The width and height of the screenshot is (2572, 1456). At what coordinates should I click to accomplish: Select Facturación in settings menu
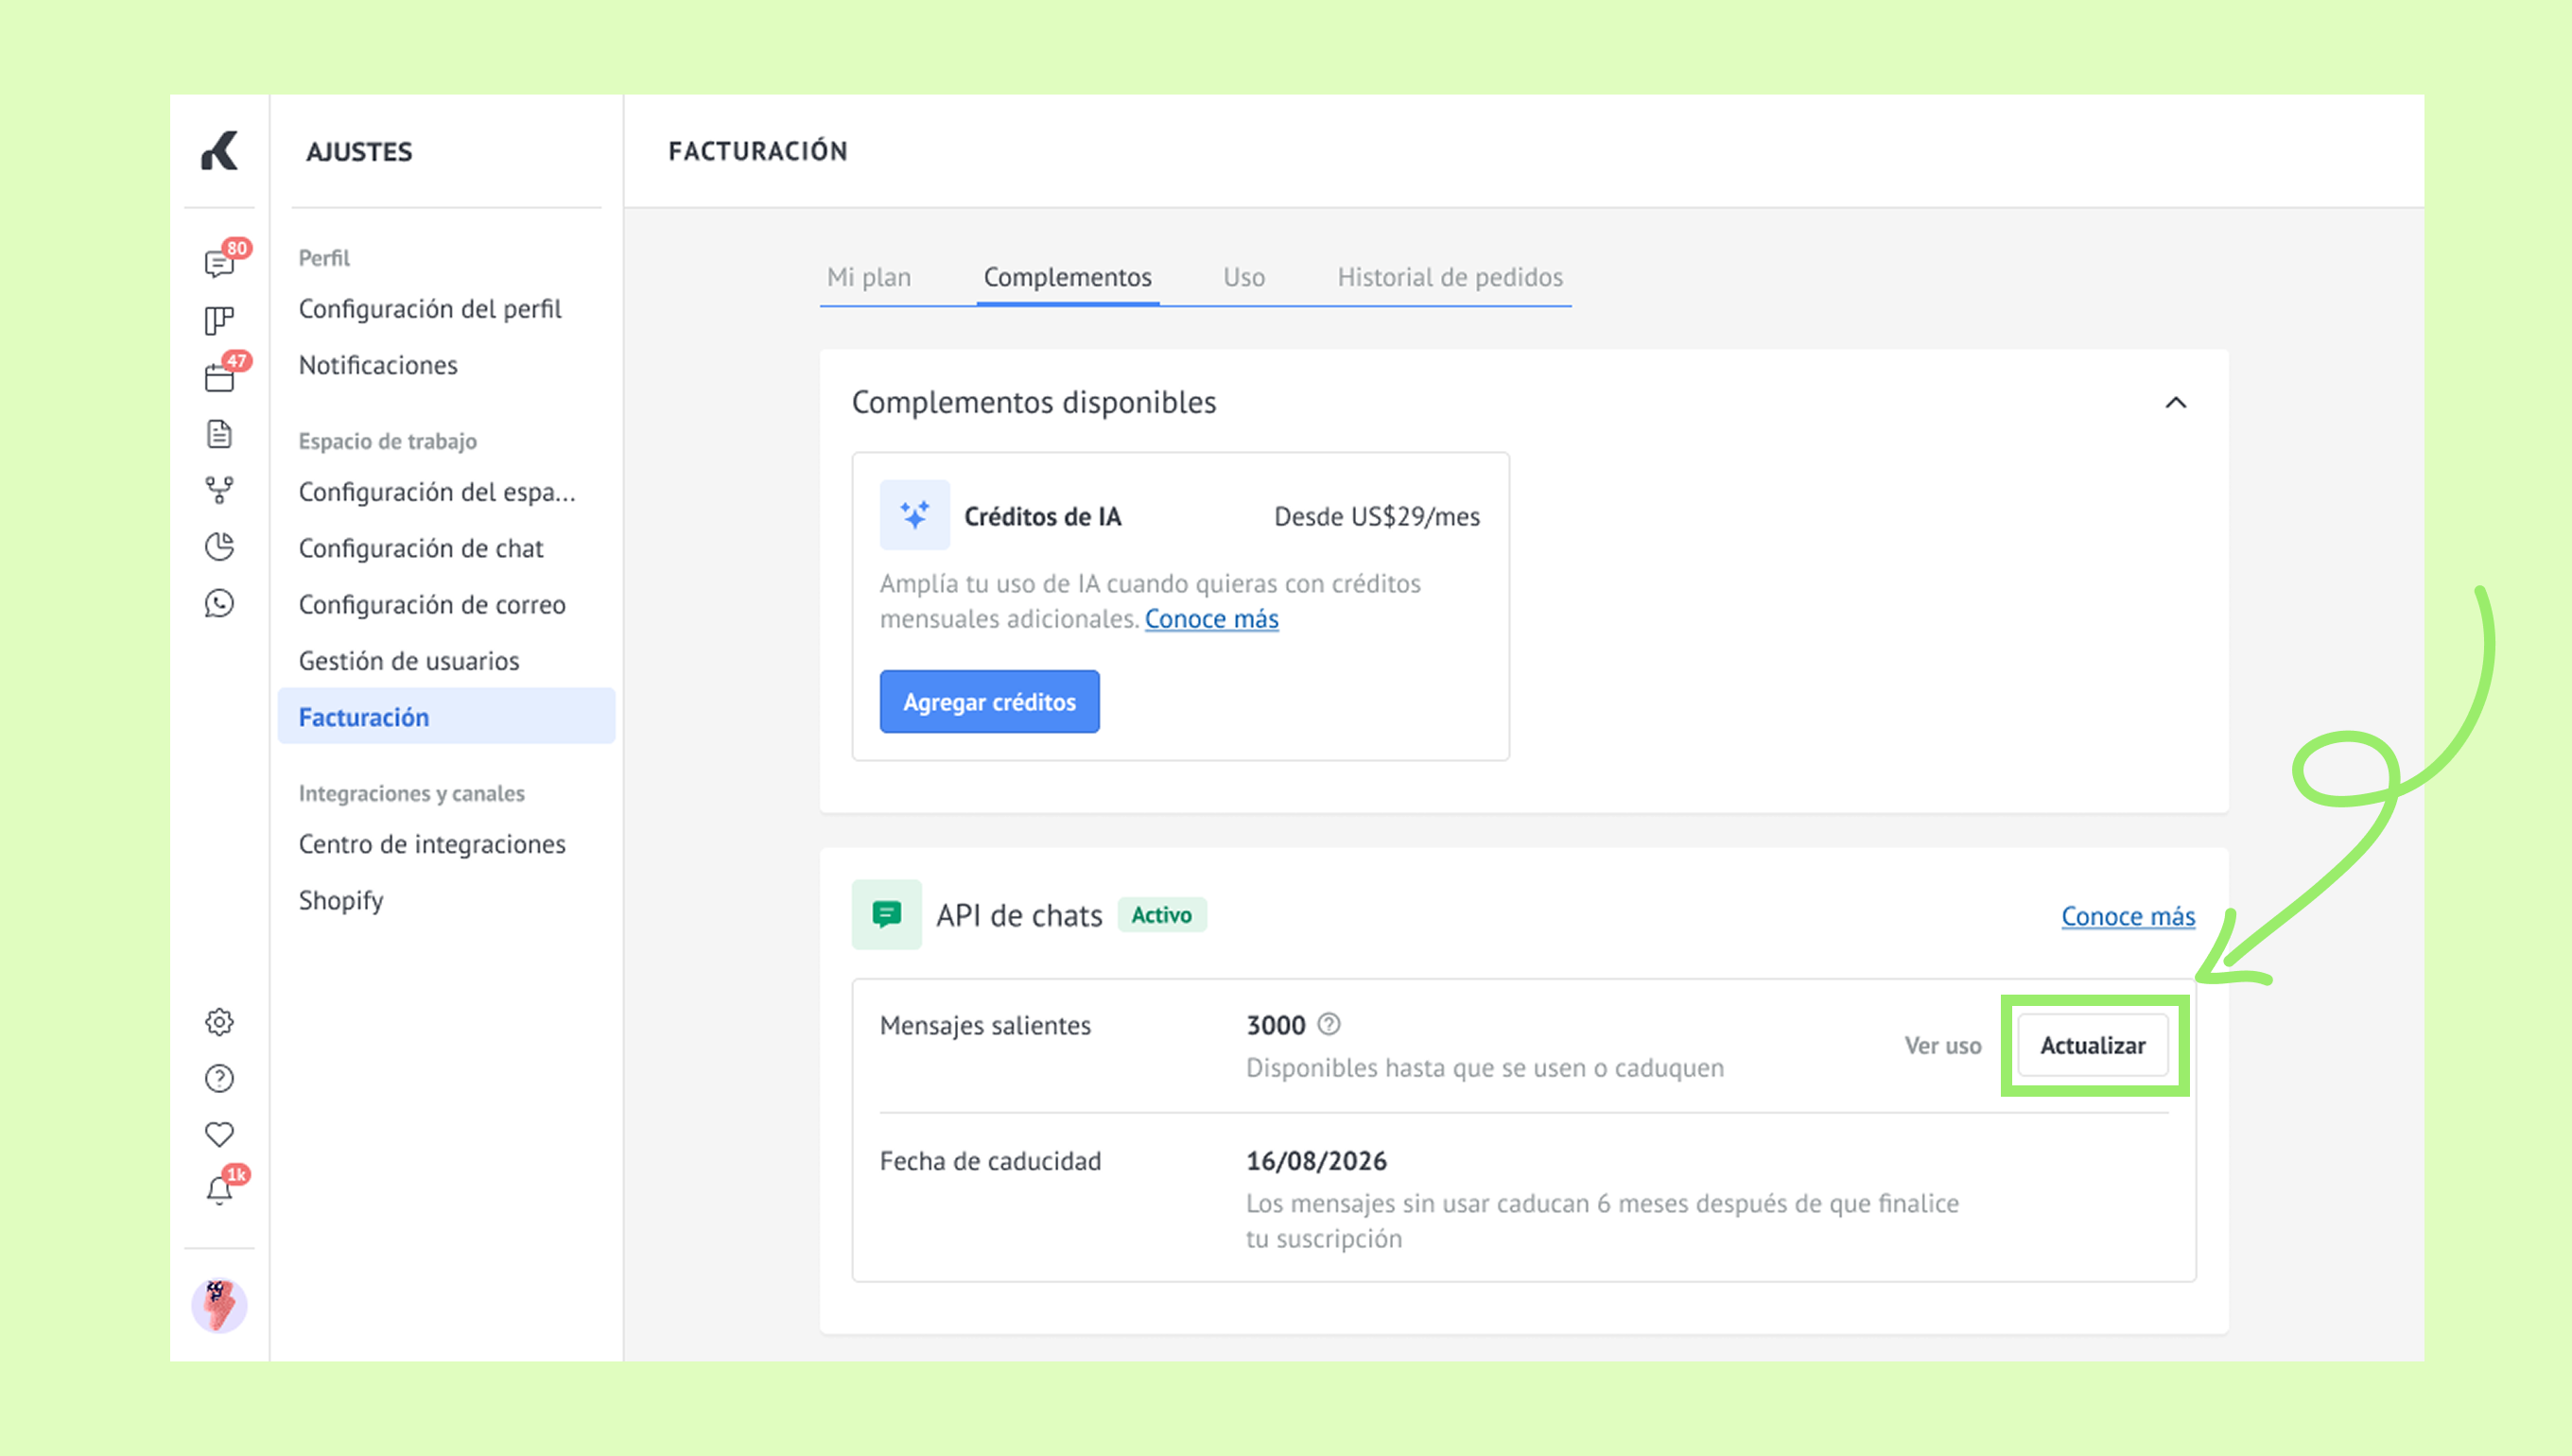(447, 716)
